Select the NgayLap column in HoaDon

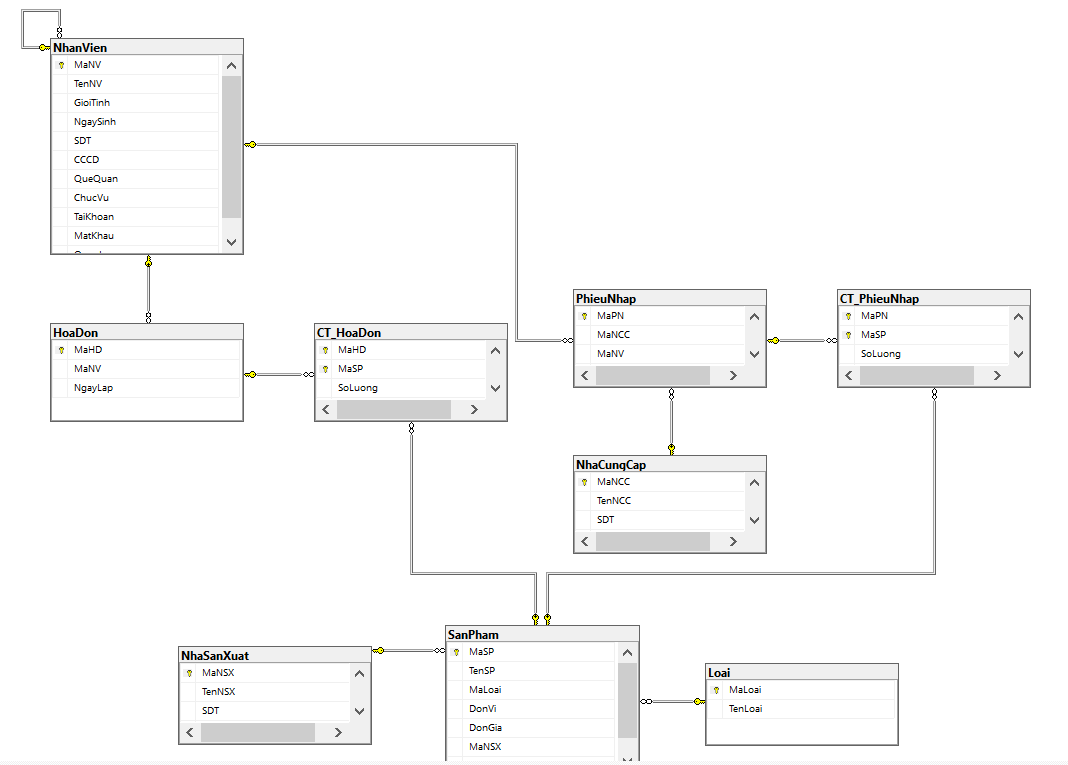point(146,388)
